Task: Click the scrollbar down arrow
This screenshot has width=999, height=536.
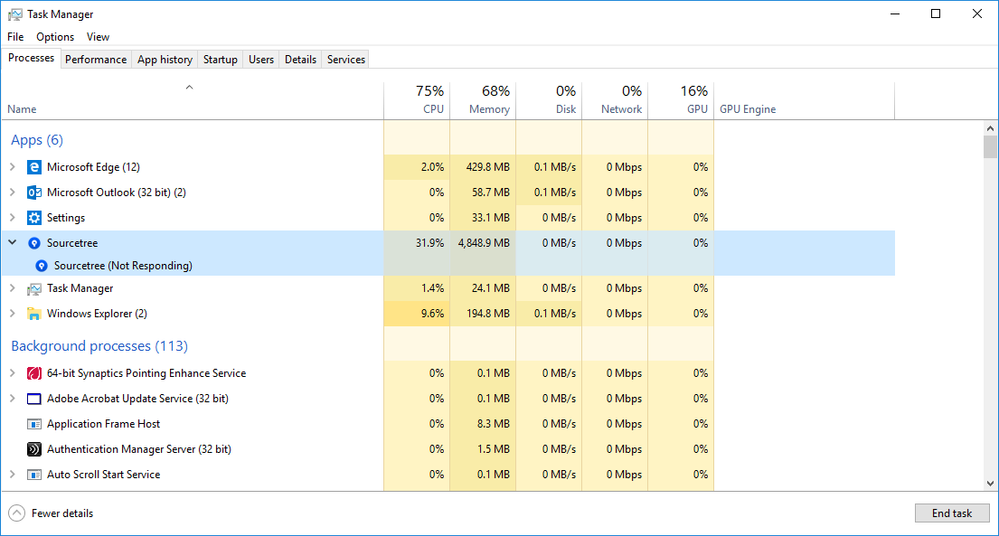Action: point(990,483)
